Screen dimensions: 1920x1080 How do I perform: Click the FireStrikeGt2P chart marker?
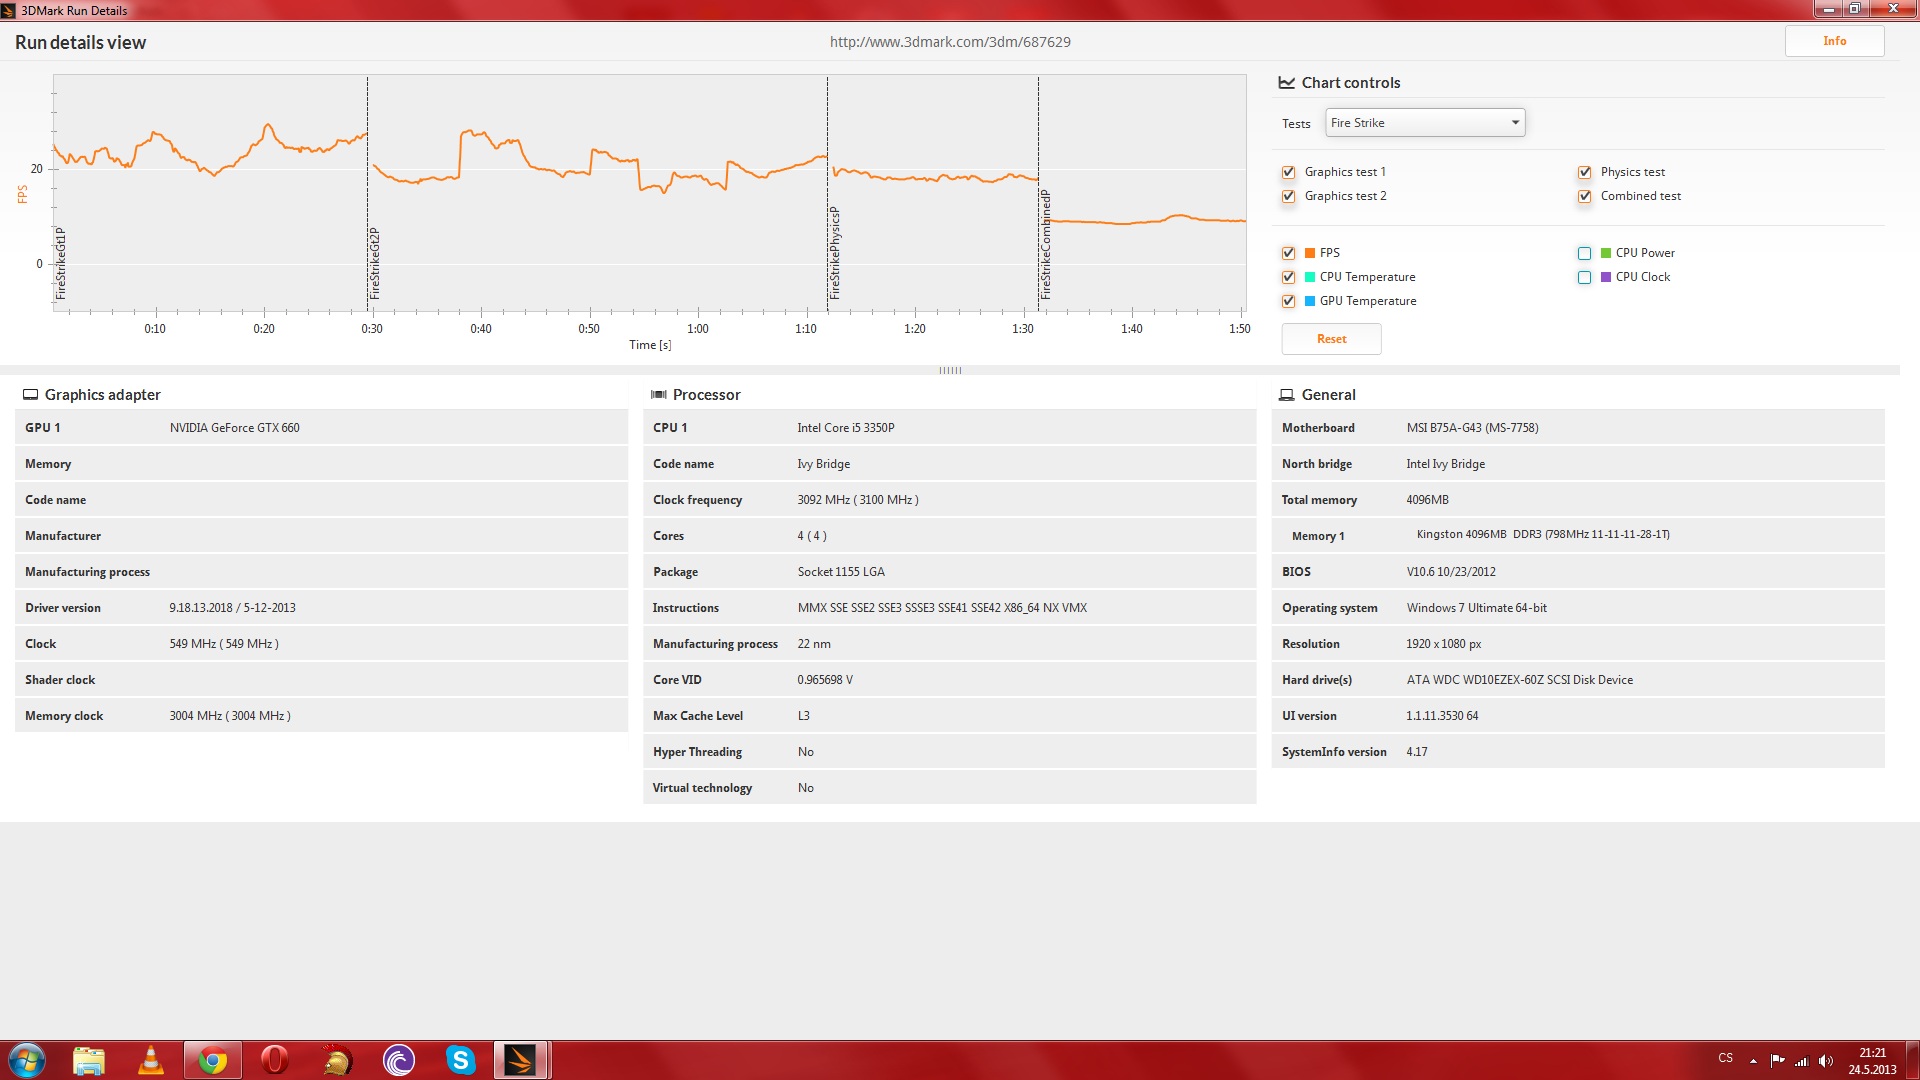(375, 263)
